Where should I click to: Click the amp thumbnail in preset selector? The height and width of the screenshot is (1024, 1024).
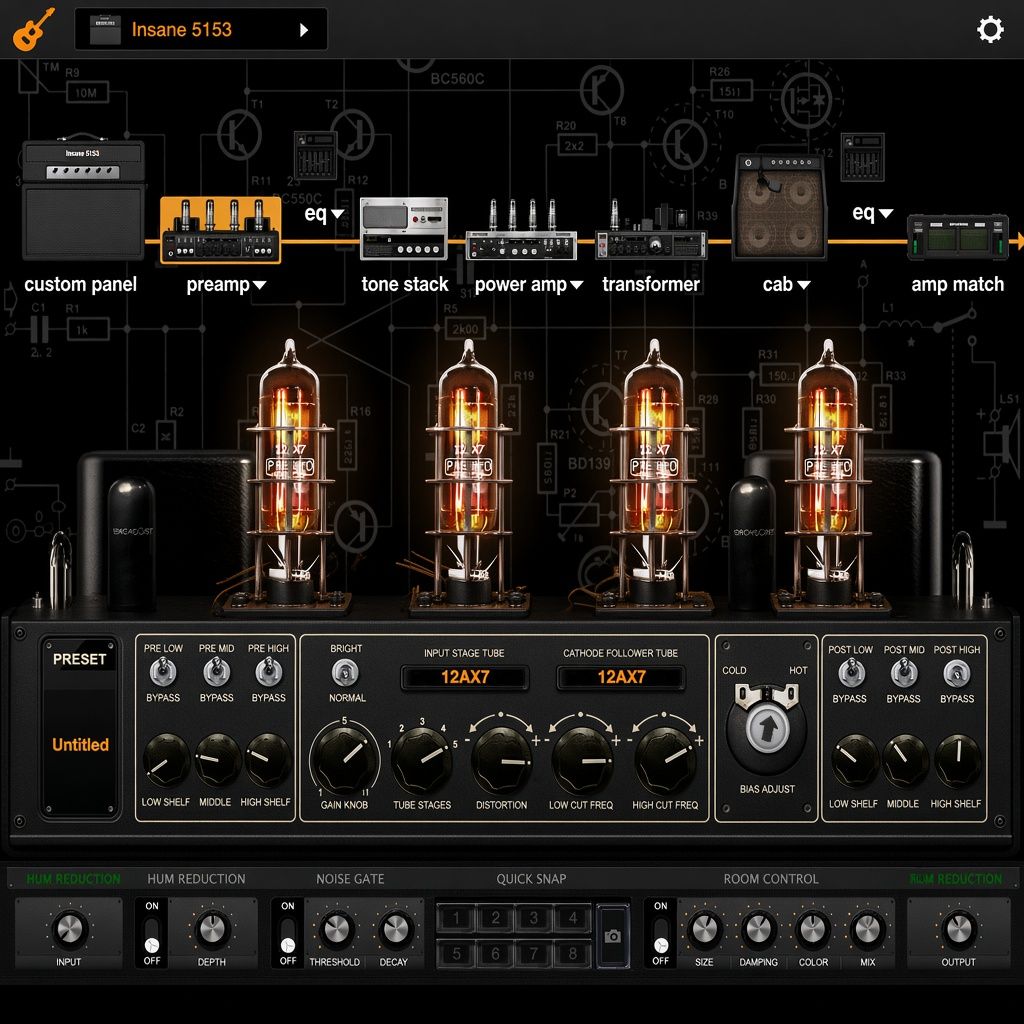point(105,29)
